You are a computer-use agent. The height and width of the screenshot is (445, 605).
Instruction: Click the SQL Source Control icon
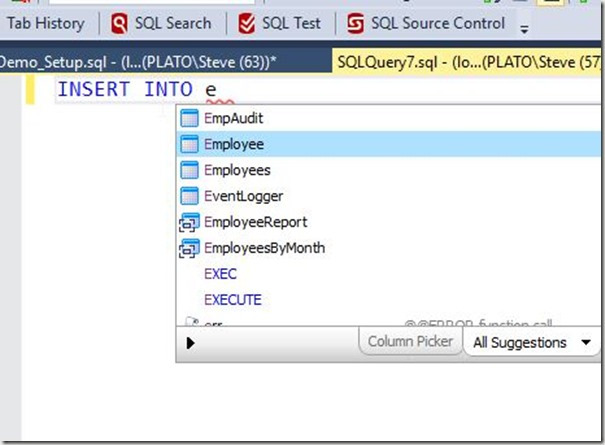click(x=355, y=24)
